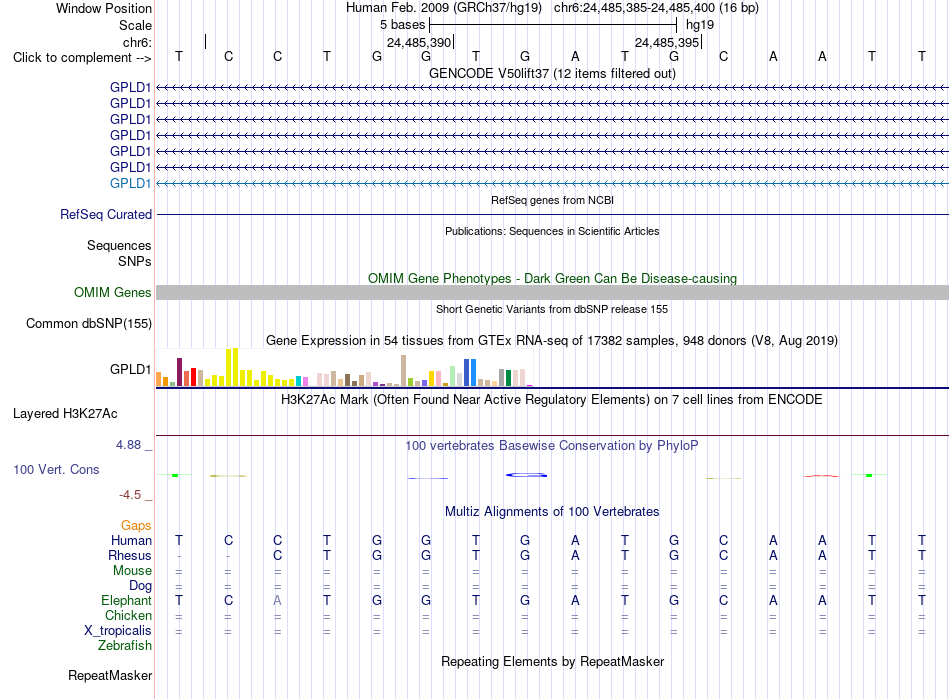The width and height of the screenshot is (950, 699).
Task: Click the OMIM Genes label
Action: (113, 293)
